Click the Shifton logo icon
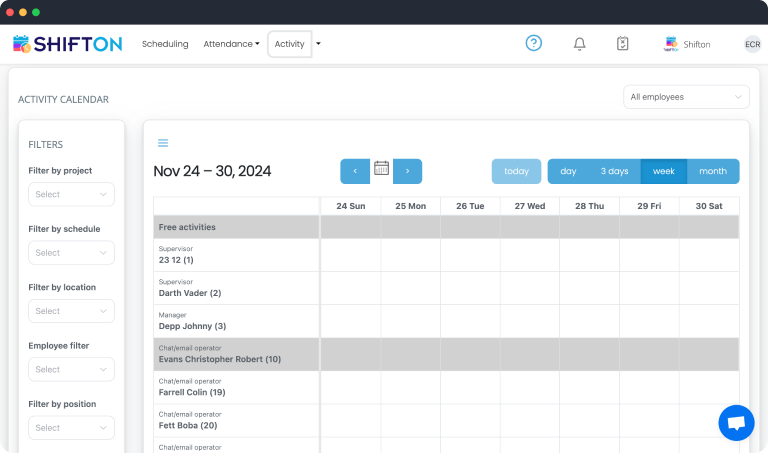Viewport: 768px width, 453px height. coord(22,44)
